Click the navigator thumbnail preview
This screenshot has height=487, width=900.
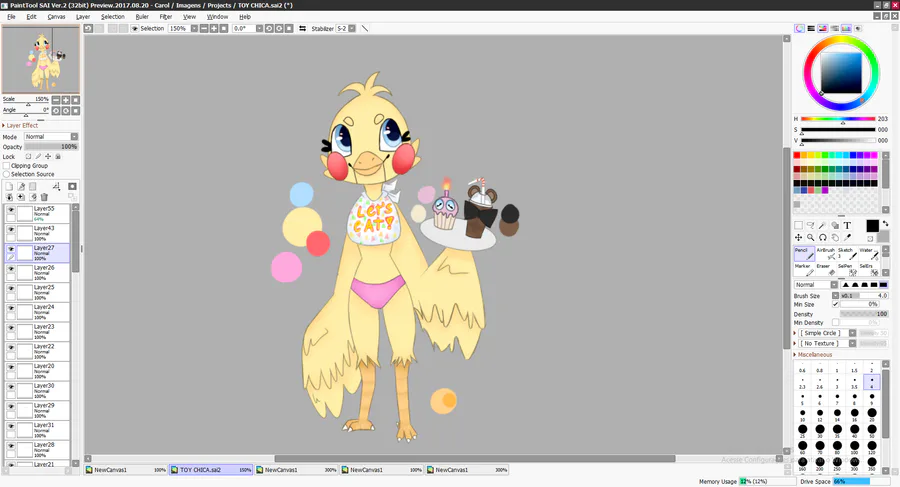pyautogui.click(x=41, y=59)
